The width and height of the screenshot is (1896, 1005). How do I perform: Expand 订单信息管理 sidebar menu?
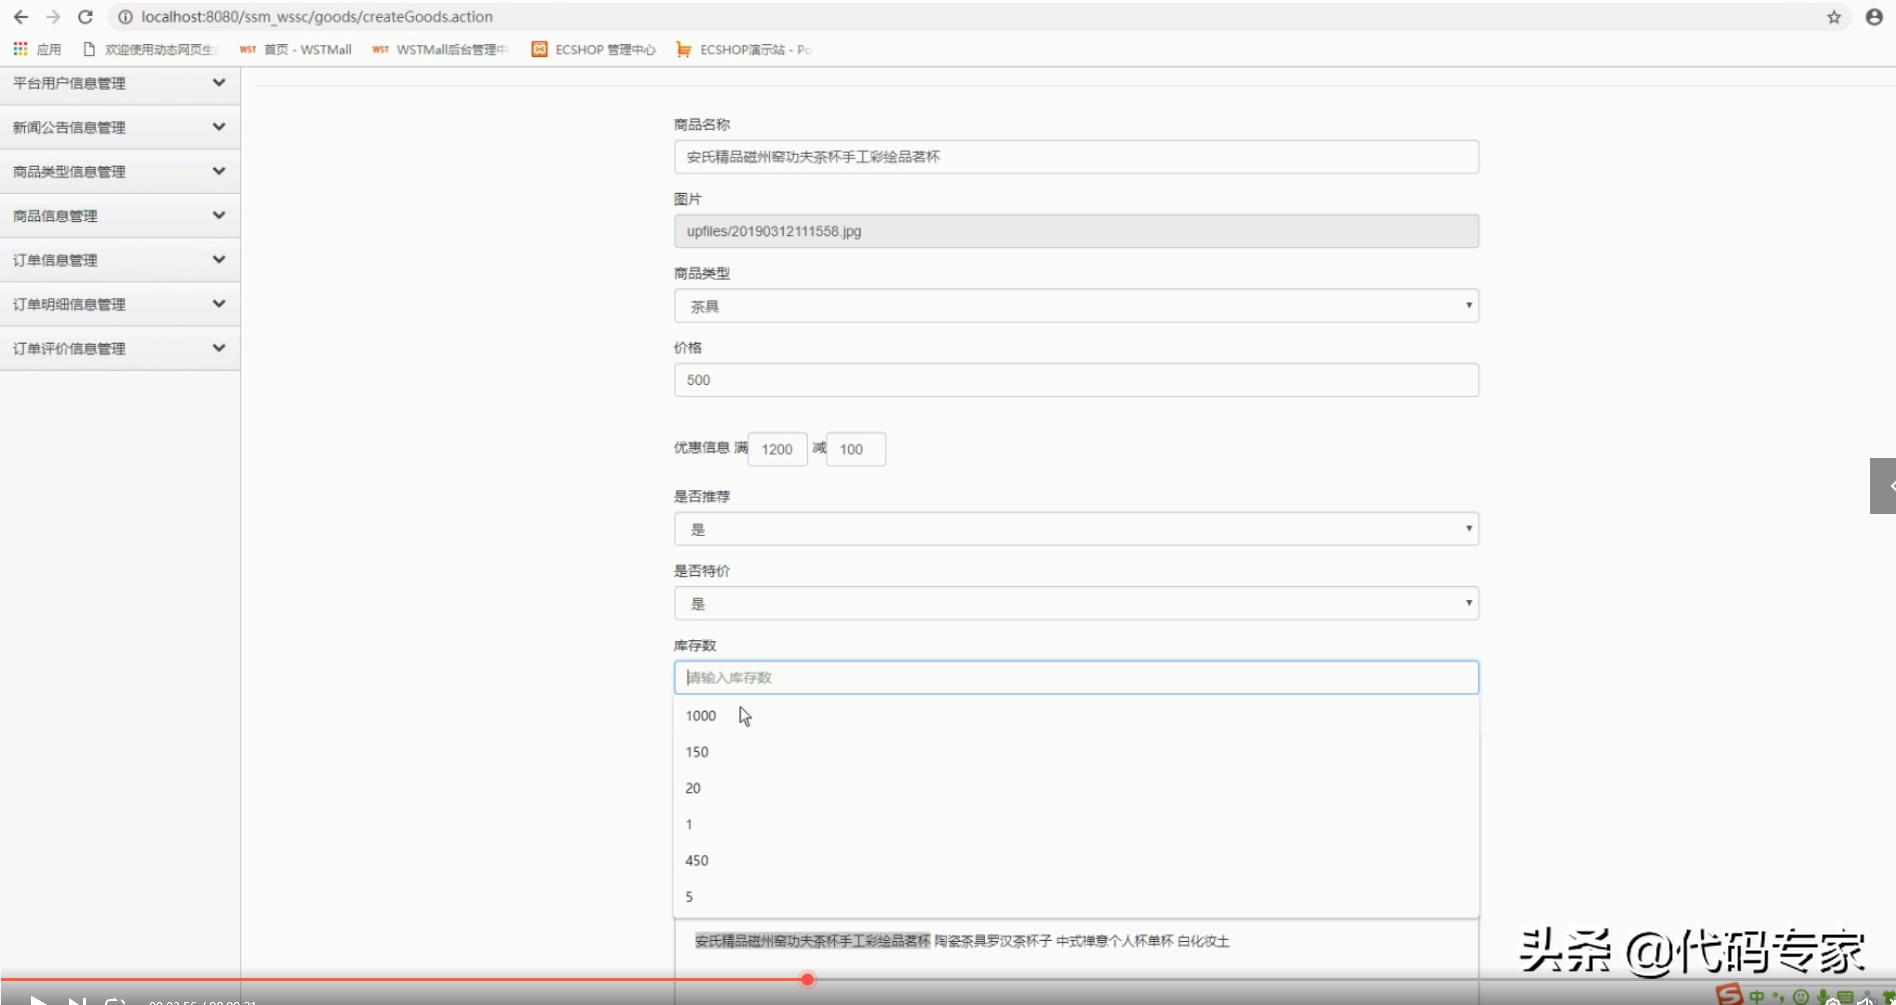tap(120, 260)
